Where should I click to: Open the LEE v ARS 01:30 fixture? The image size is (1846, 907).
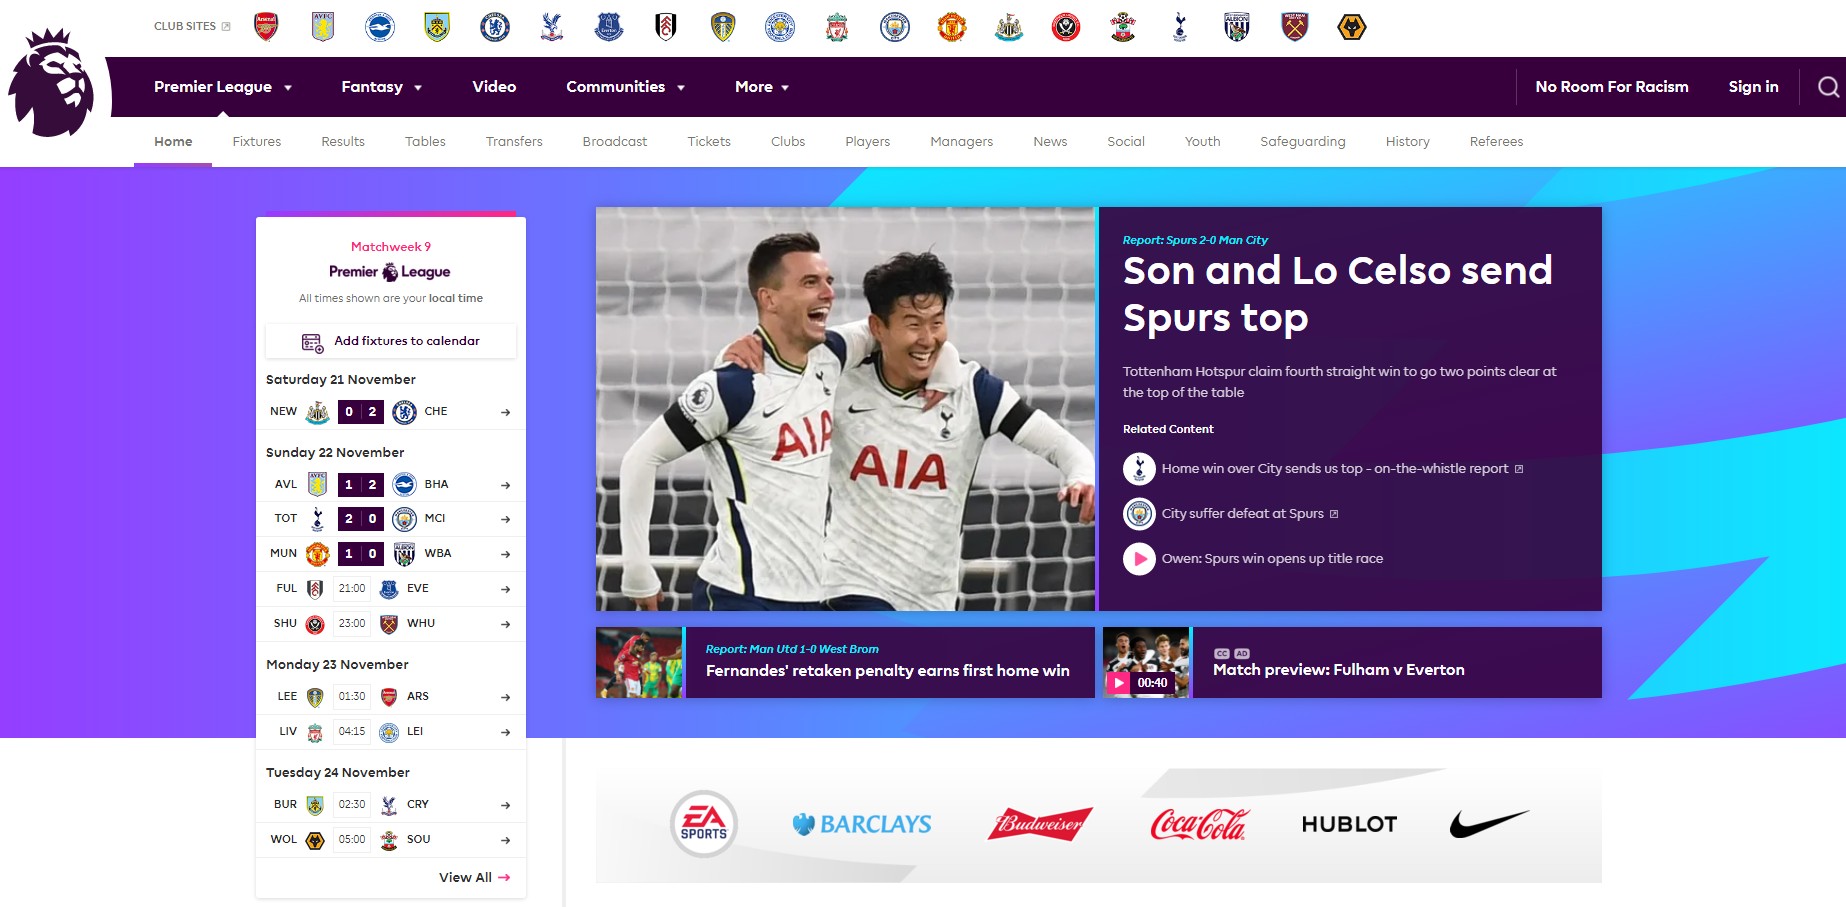point(391,697)
